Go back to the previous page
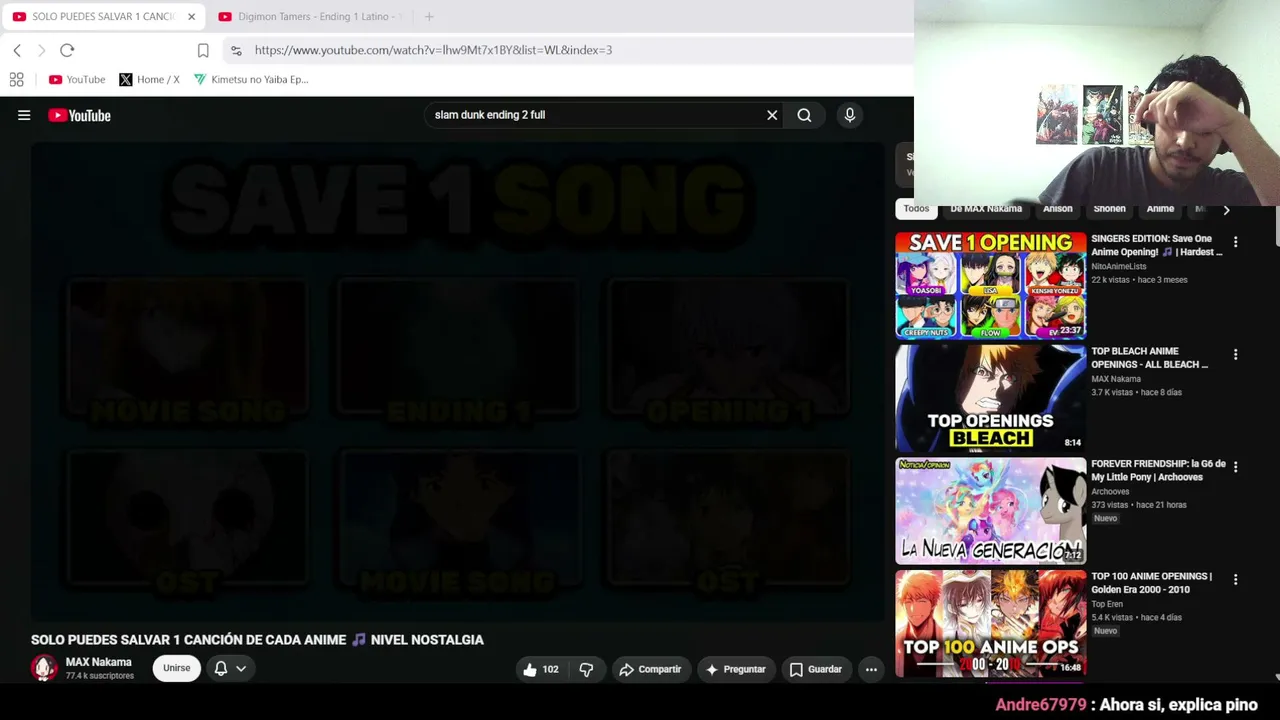 [17, 50]
